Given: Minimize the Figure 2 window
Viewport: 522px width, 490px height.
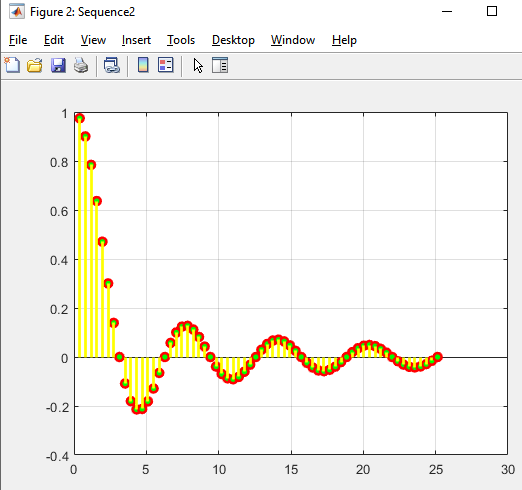Looking at the screenshot, I should point(447,12).
